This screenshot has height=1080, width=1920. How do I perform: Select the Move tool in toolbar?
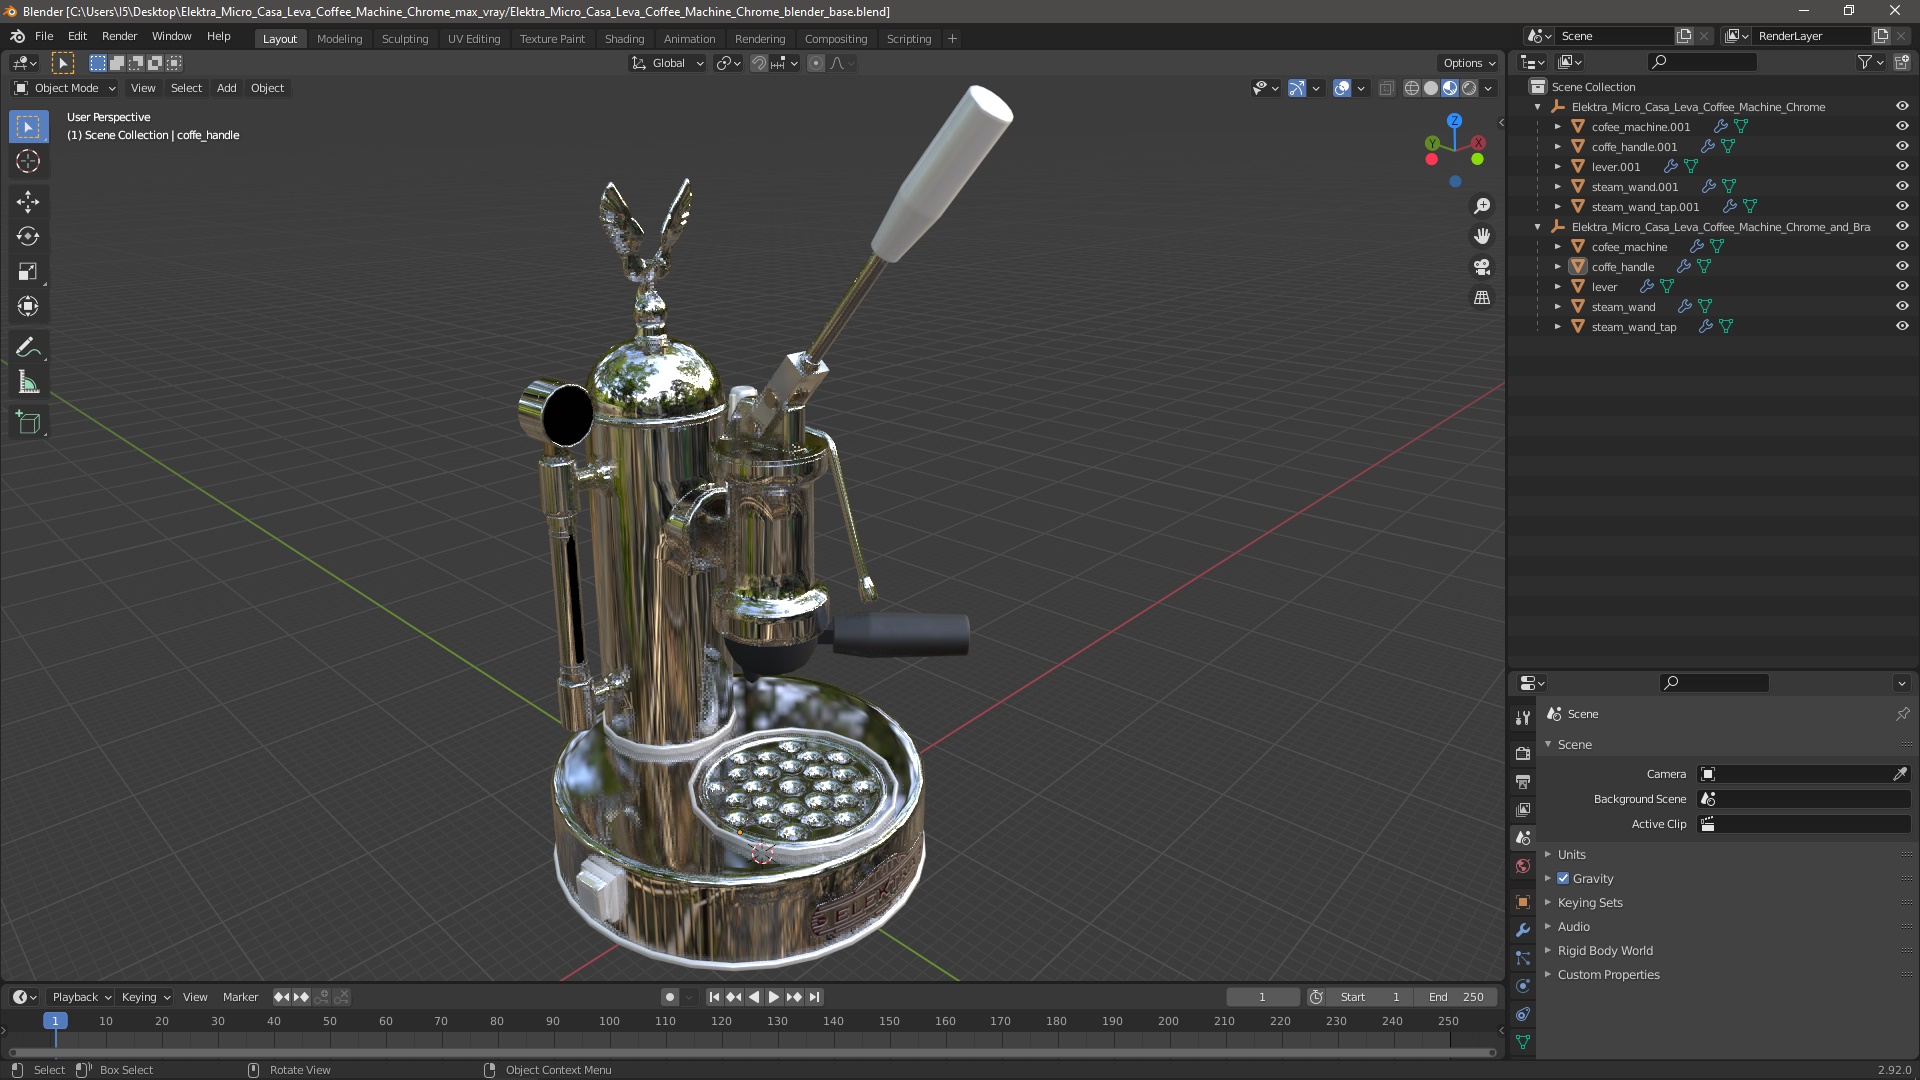tap(27, 202)
